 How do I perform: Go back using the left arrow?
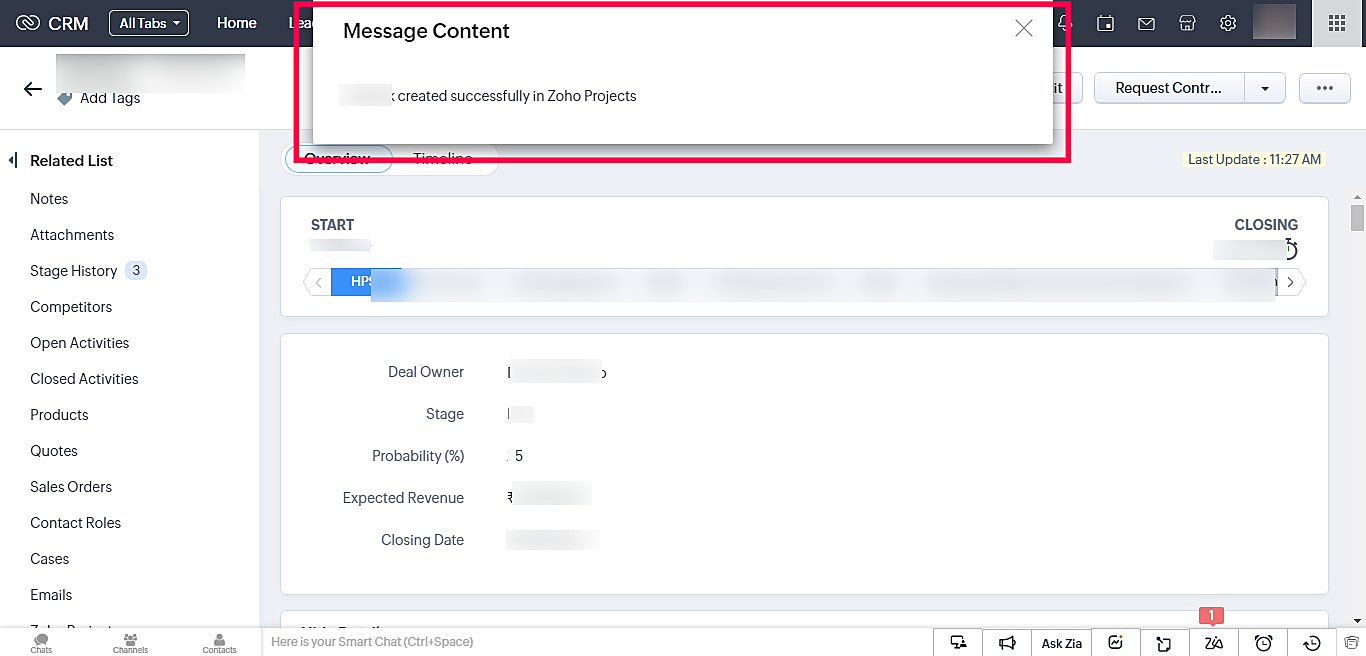click(33, 89)
